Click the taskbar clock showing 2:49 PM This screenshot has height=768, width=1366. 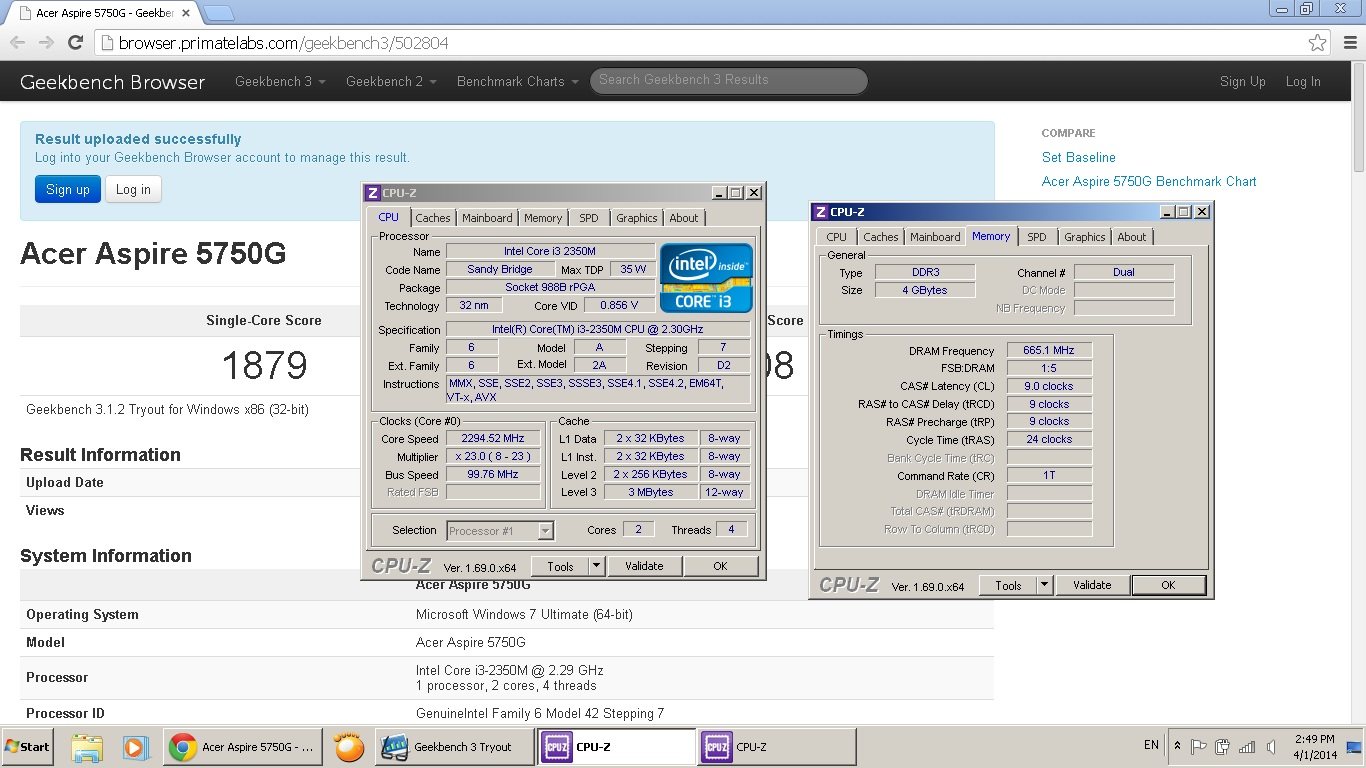pyautogui.click(x=1314, y=747)
